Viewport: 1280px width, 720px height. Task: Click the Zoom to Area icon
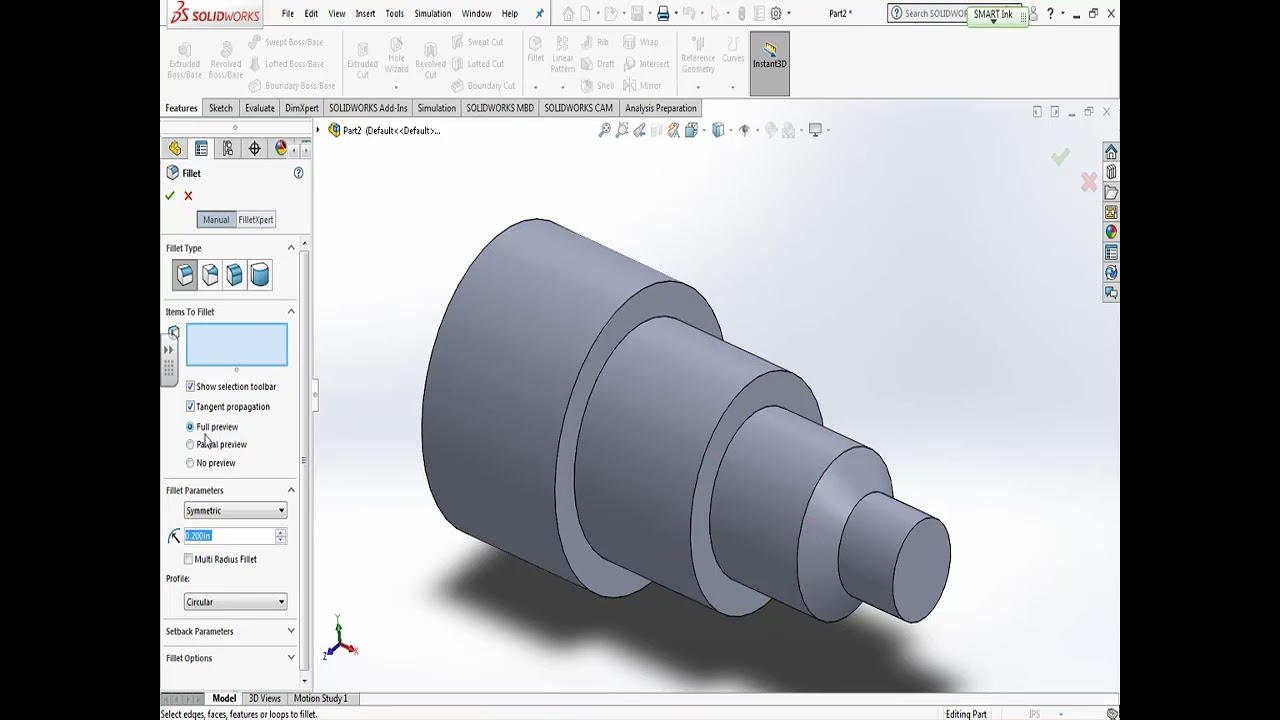click(x=622, y=130)
